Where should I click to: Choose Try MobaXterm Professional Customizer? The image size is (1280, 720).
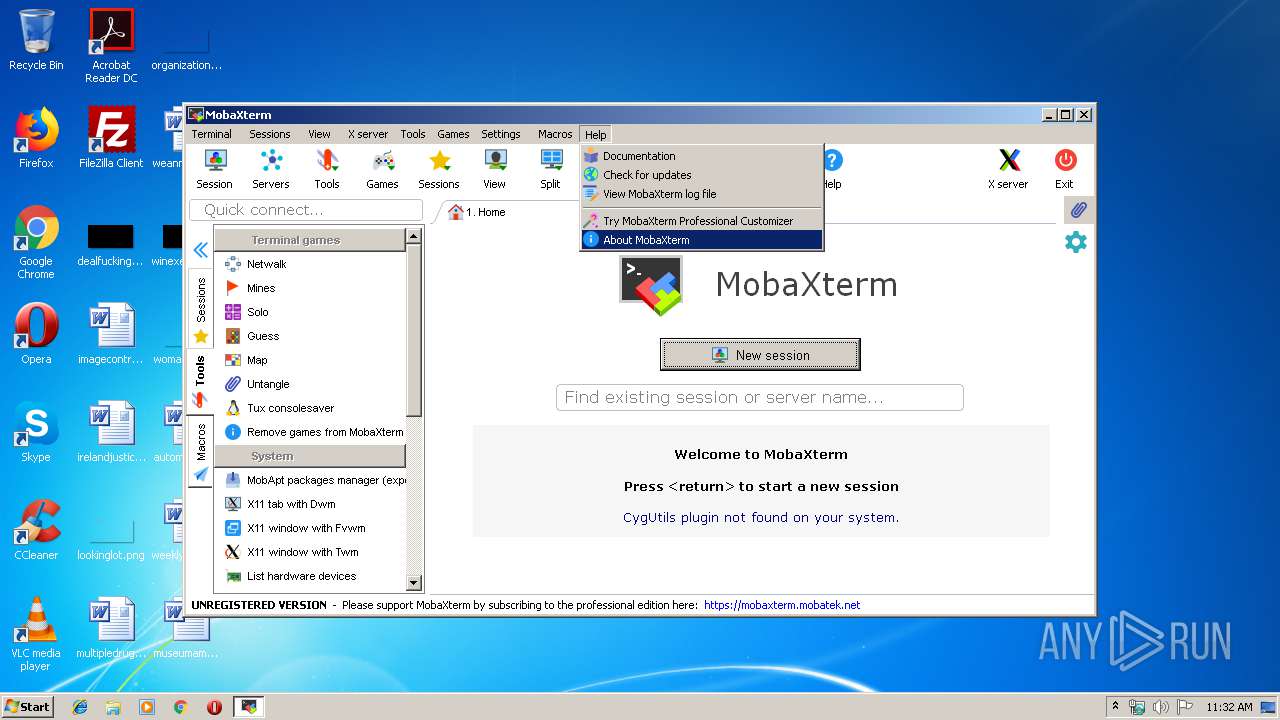(x=702, y=221)
